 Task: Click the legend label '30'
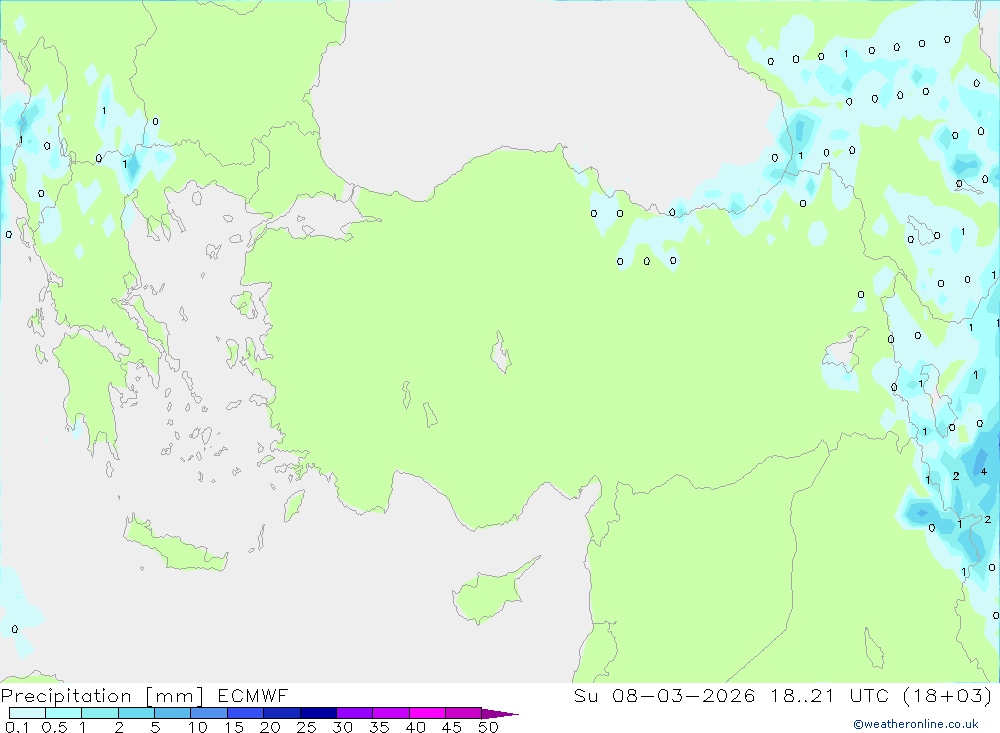(x=343, y=727)
